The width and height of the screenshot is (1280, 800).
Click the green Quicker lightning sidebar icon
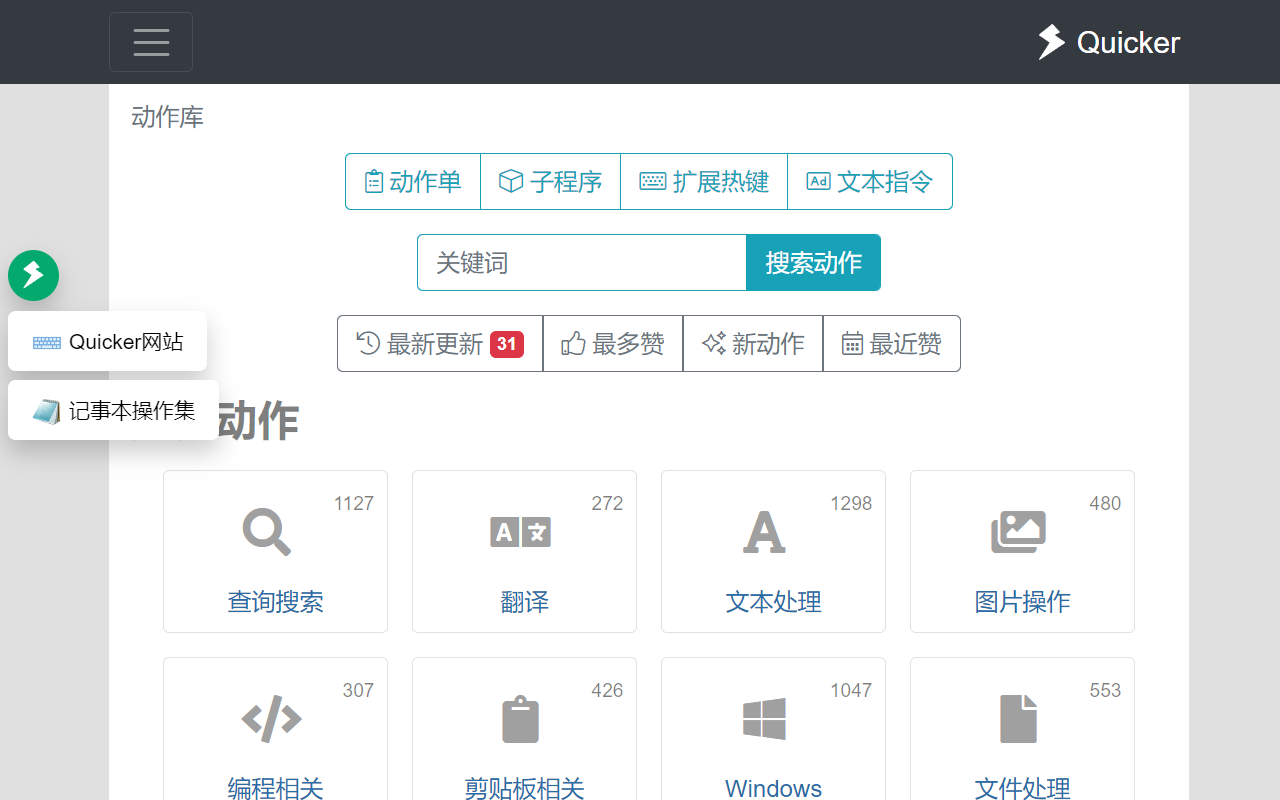pyautogui.click(x=33, y=276)
